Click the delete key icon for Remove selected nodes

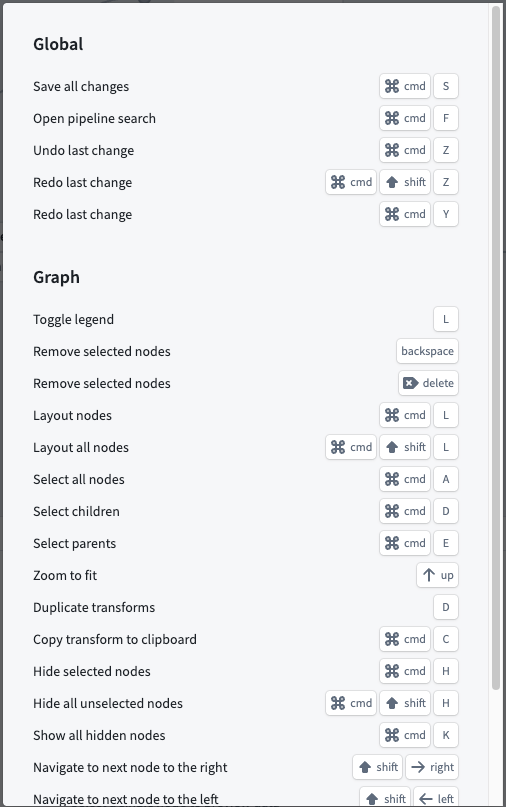[x=410, y=383]
